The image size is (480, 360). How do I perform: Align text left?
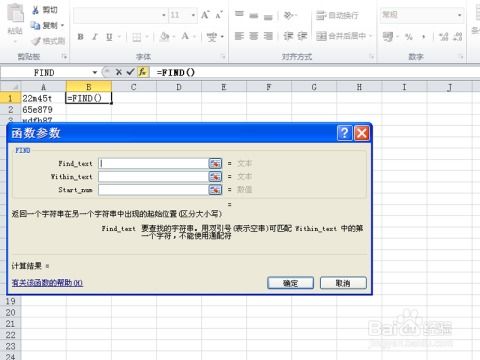tap(239, 36)
